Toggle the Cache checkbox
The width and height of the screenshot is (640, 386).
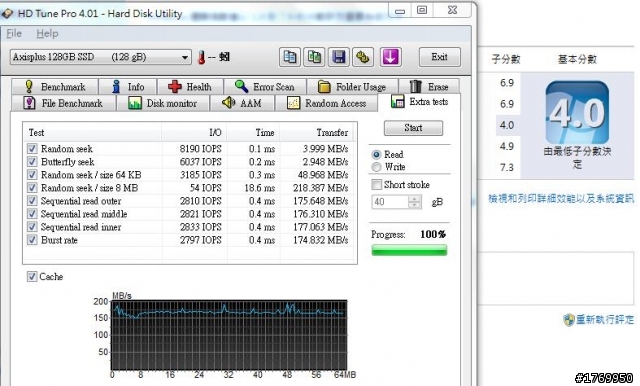(32, 277)
